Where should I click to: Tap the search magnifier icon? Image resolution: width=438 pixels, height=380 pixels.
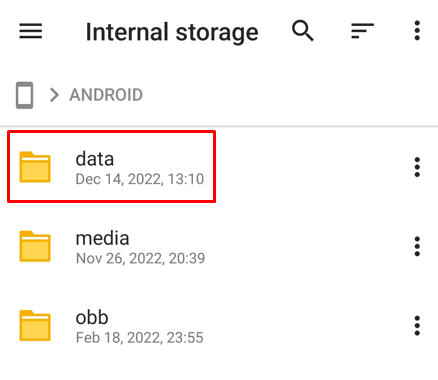click(303, 31)
